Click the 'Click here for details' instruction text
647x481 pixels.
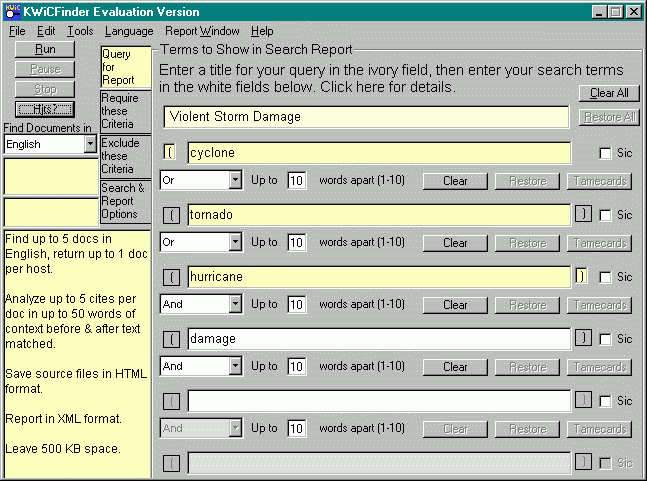click(388, 87)
